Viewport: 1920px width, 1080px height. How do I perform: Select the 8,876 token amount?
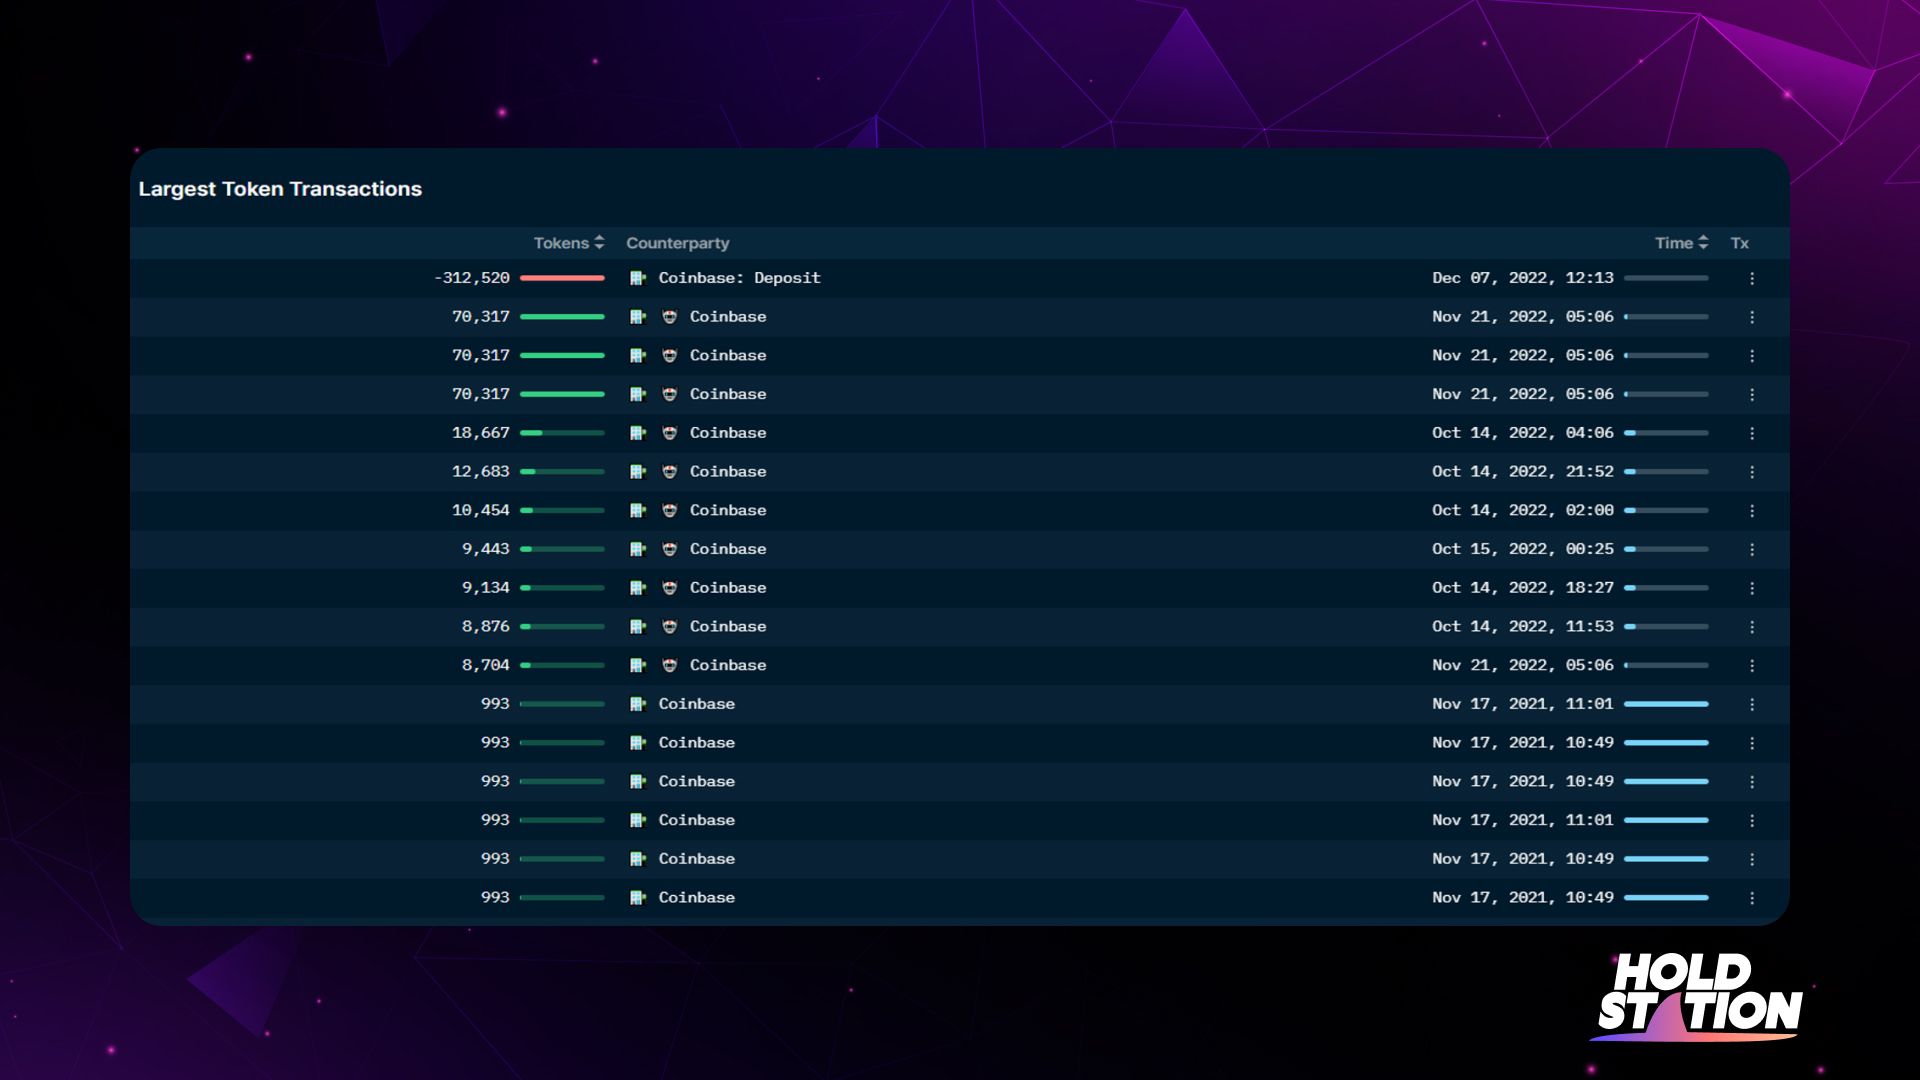click(486, 627)
